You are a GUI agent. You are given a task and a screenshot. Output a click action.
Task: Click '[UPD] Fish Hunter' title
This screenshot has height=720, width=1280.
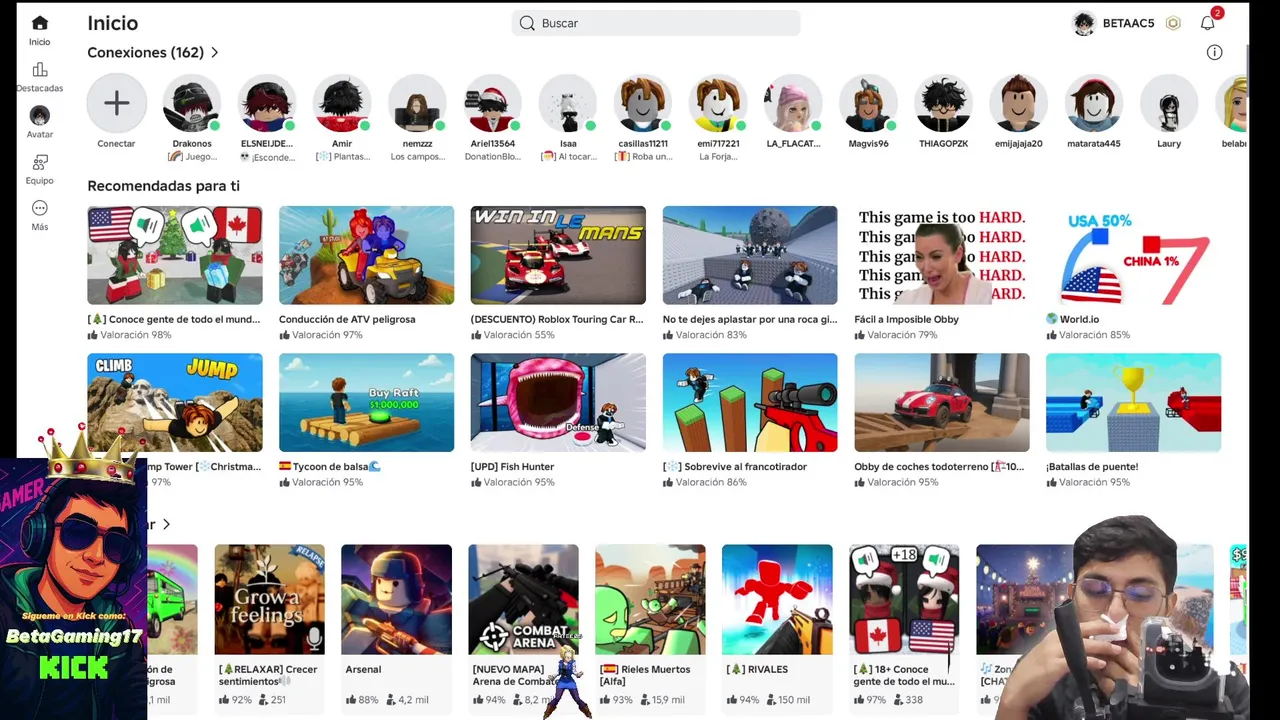(x=512, y=466)
